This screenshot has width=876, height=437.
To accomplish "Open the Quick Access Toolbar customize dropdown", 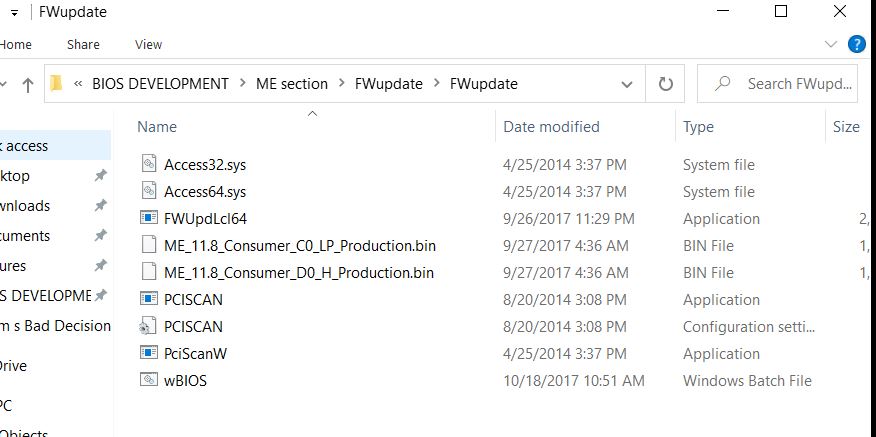I will [15, 12].
